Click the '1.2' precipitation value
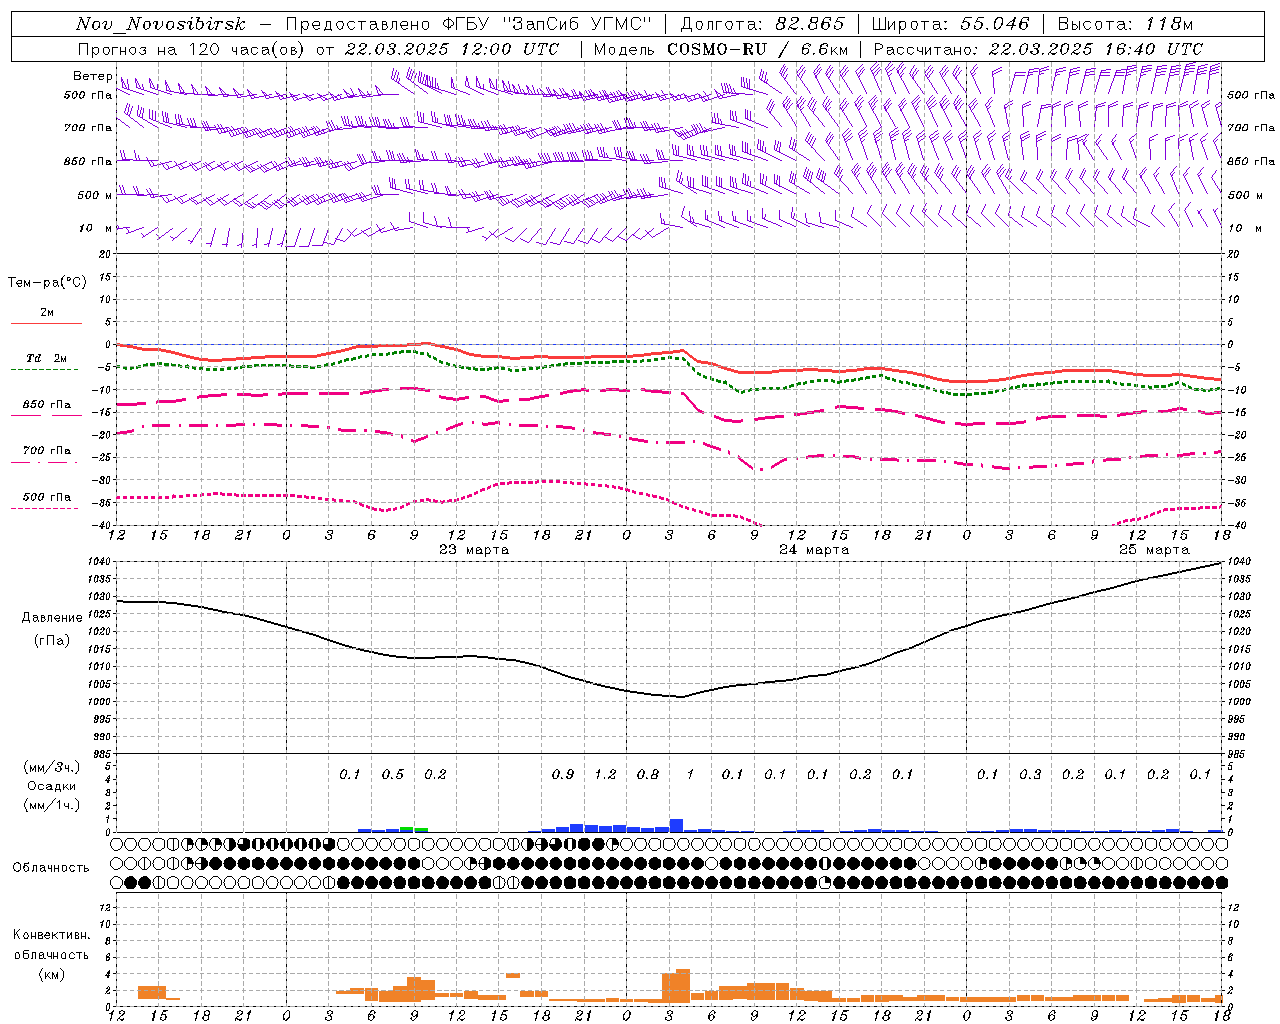The width and height of the screenshot is (1280, 1024). point(605,774)
